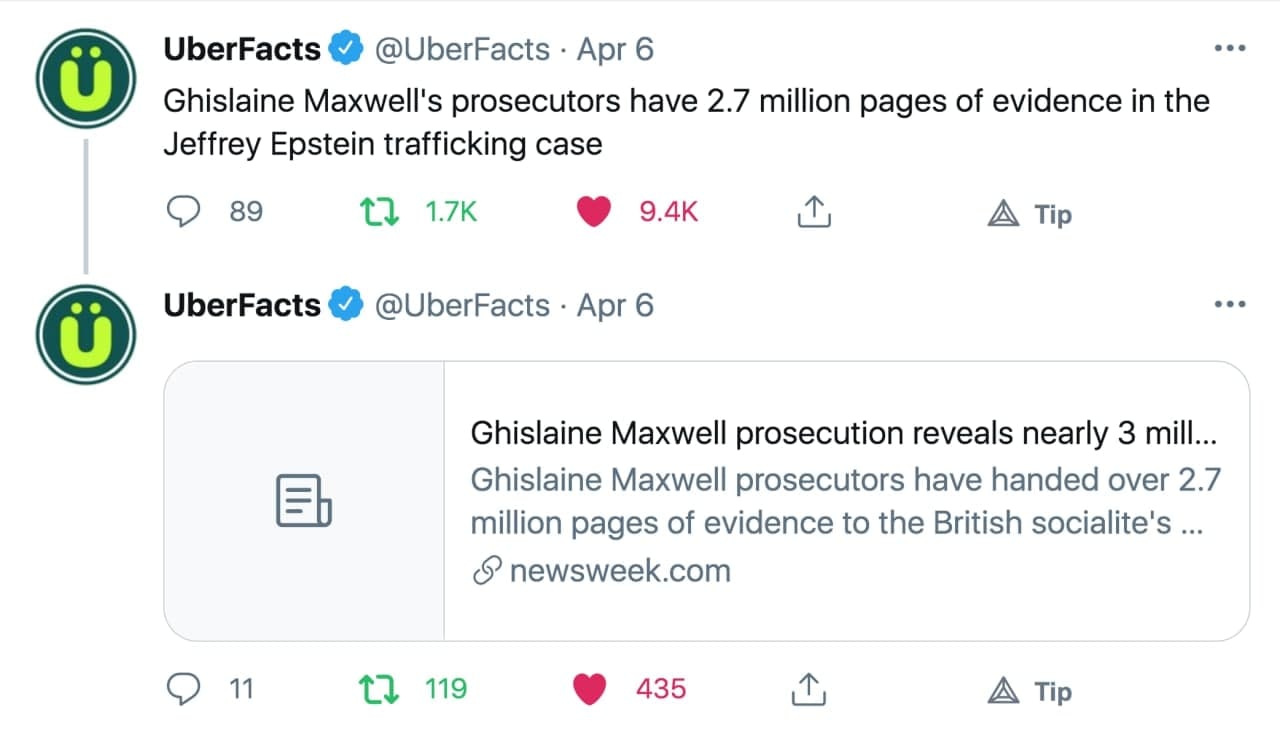
Task: Reply to the first UberFacts tweet
Action: [x=184, y=212]
